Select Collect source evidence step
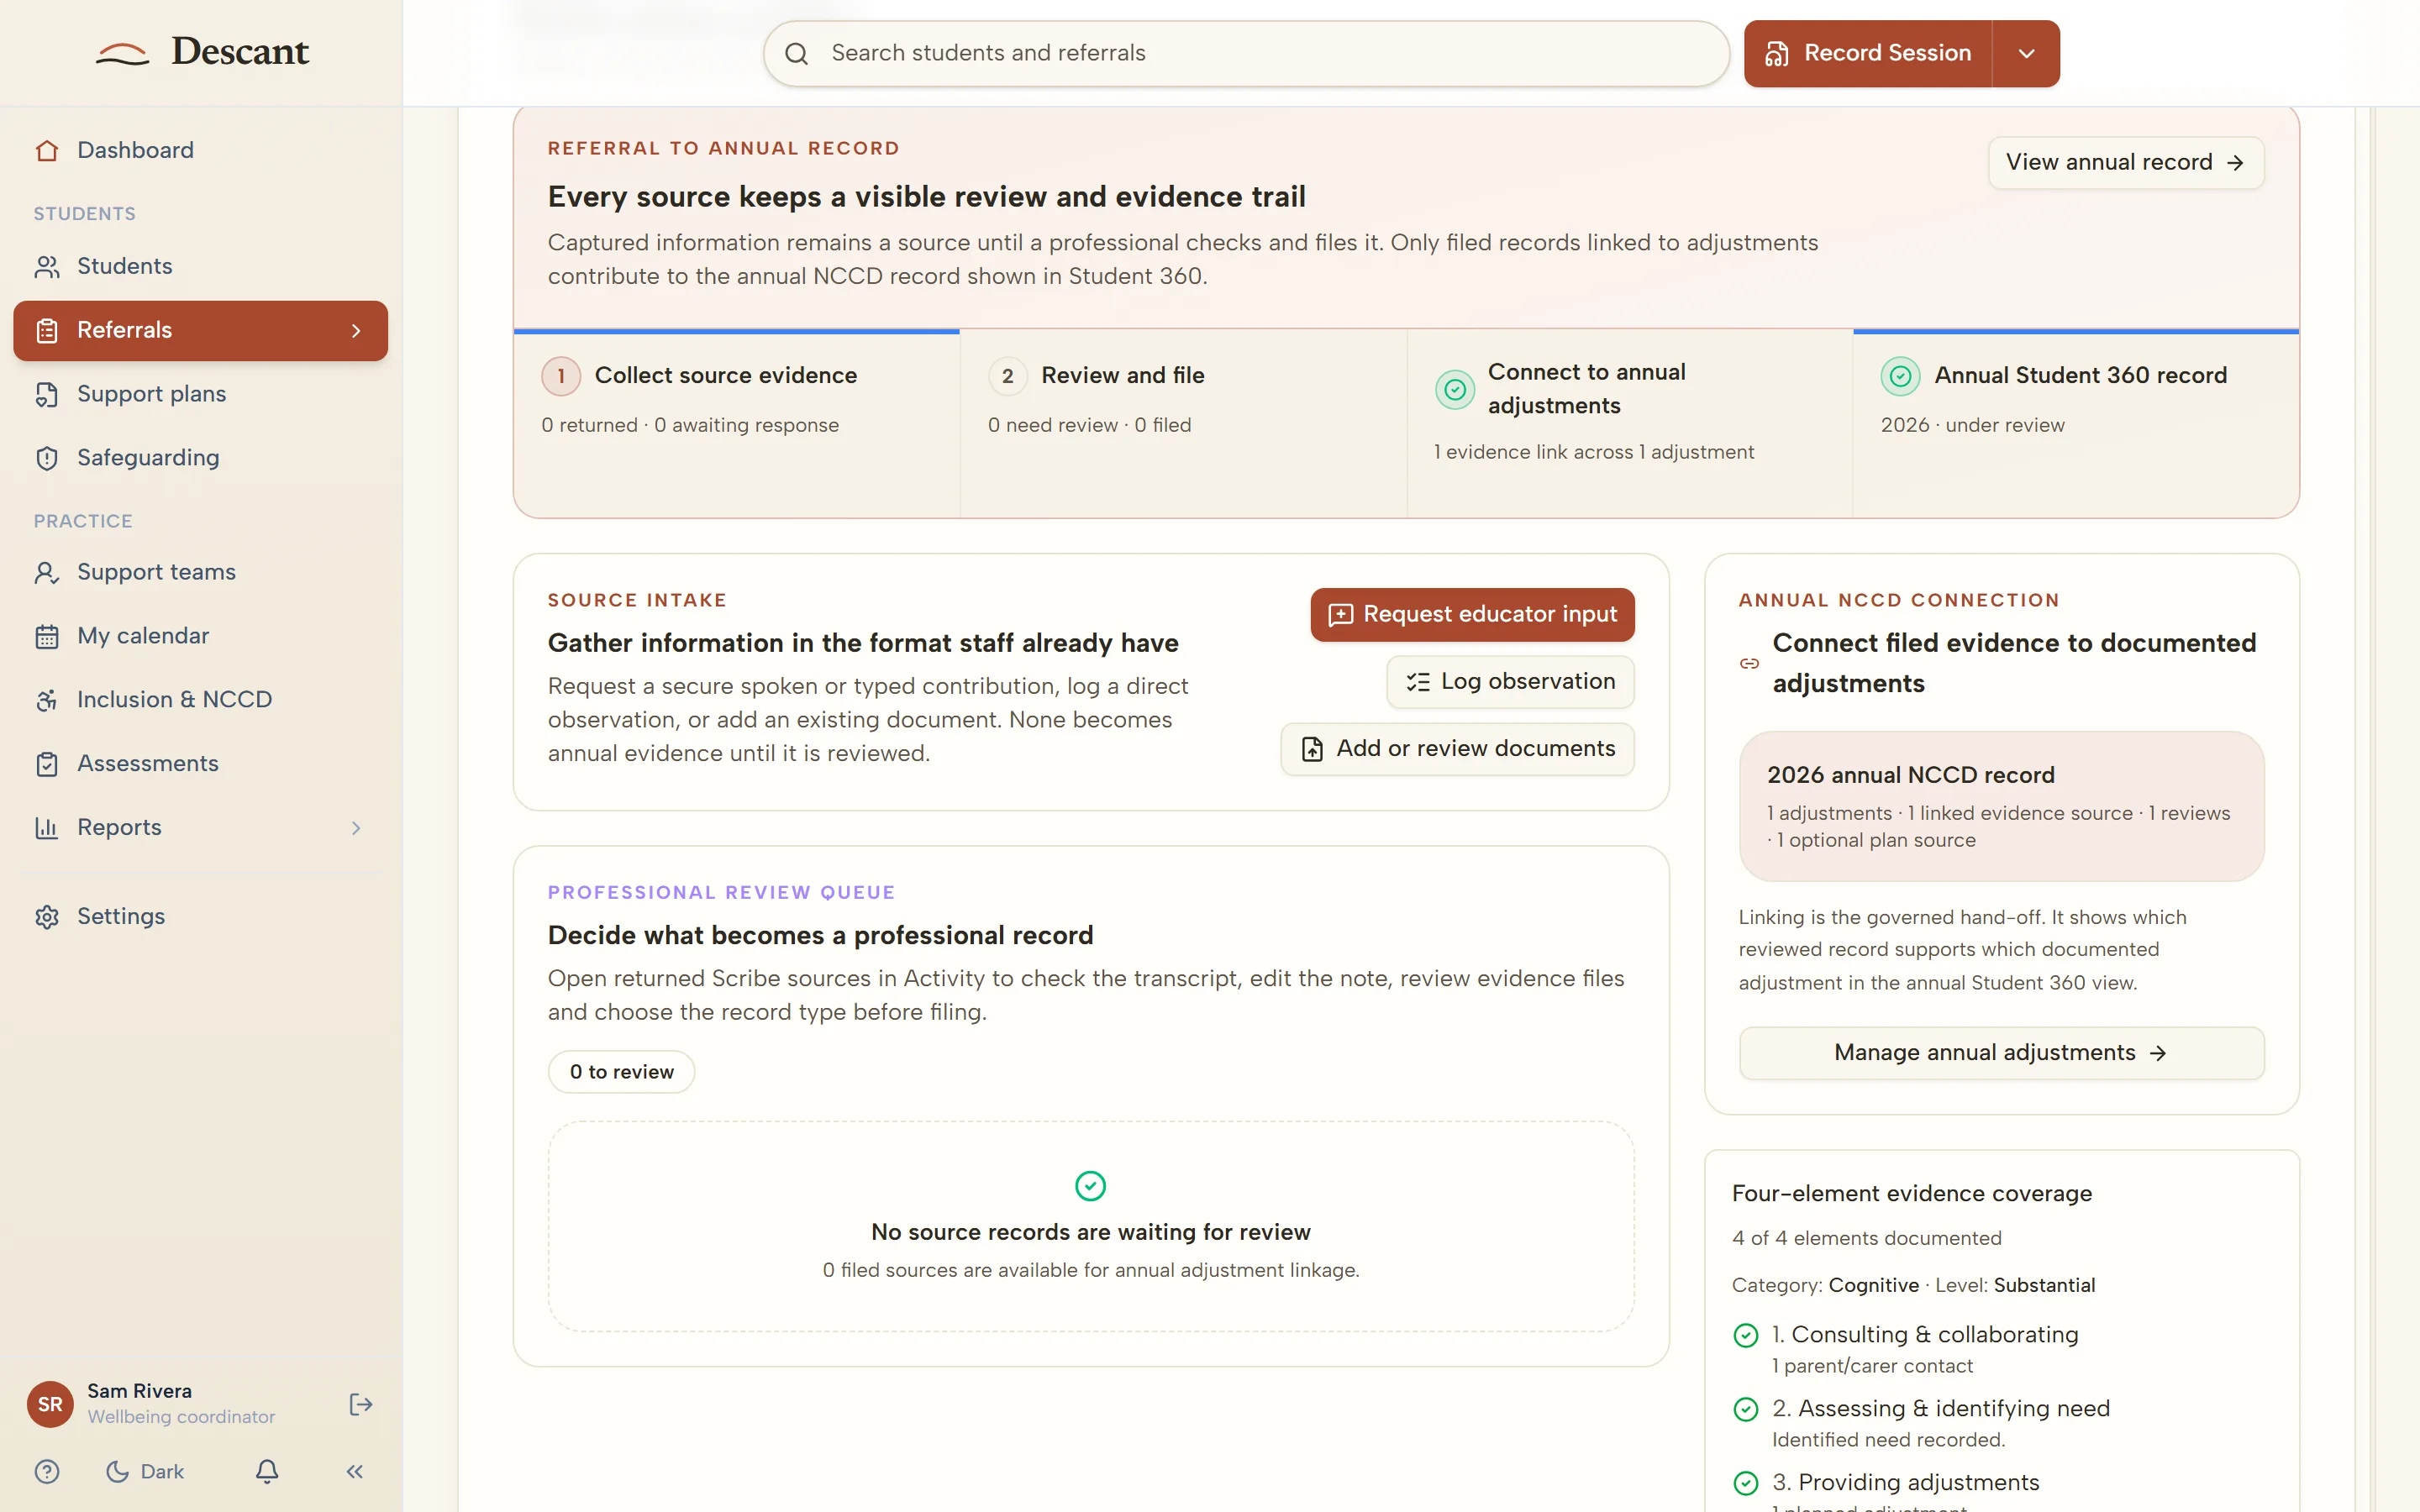Screen dimensions: 2420x1512 point(737,424)
